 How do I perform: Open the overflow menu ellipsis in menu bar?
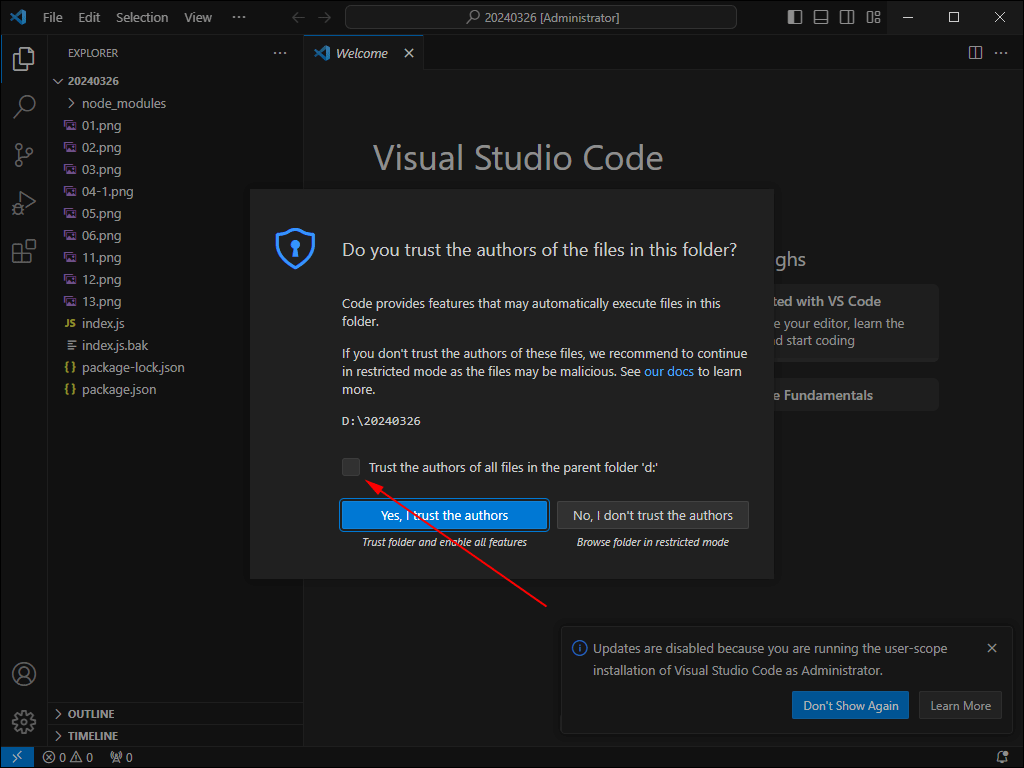239,18
